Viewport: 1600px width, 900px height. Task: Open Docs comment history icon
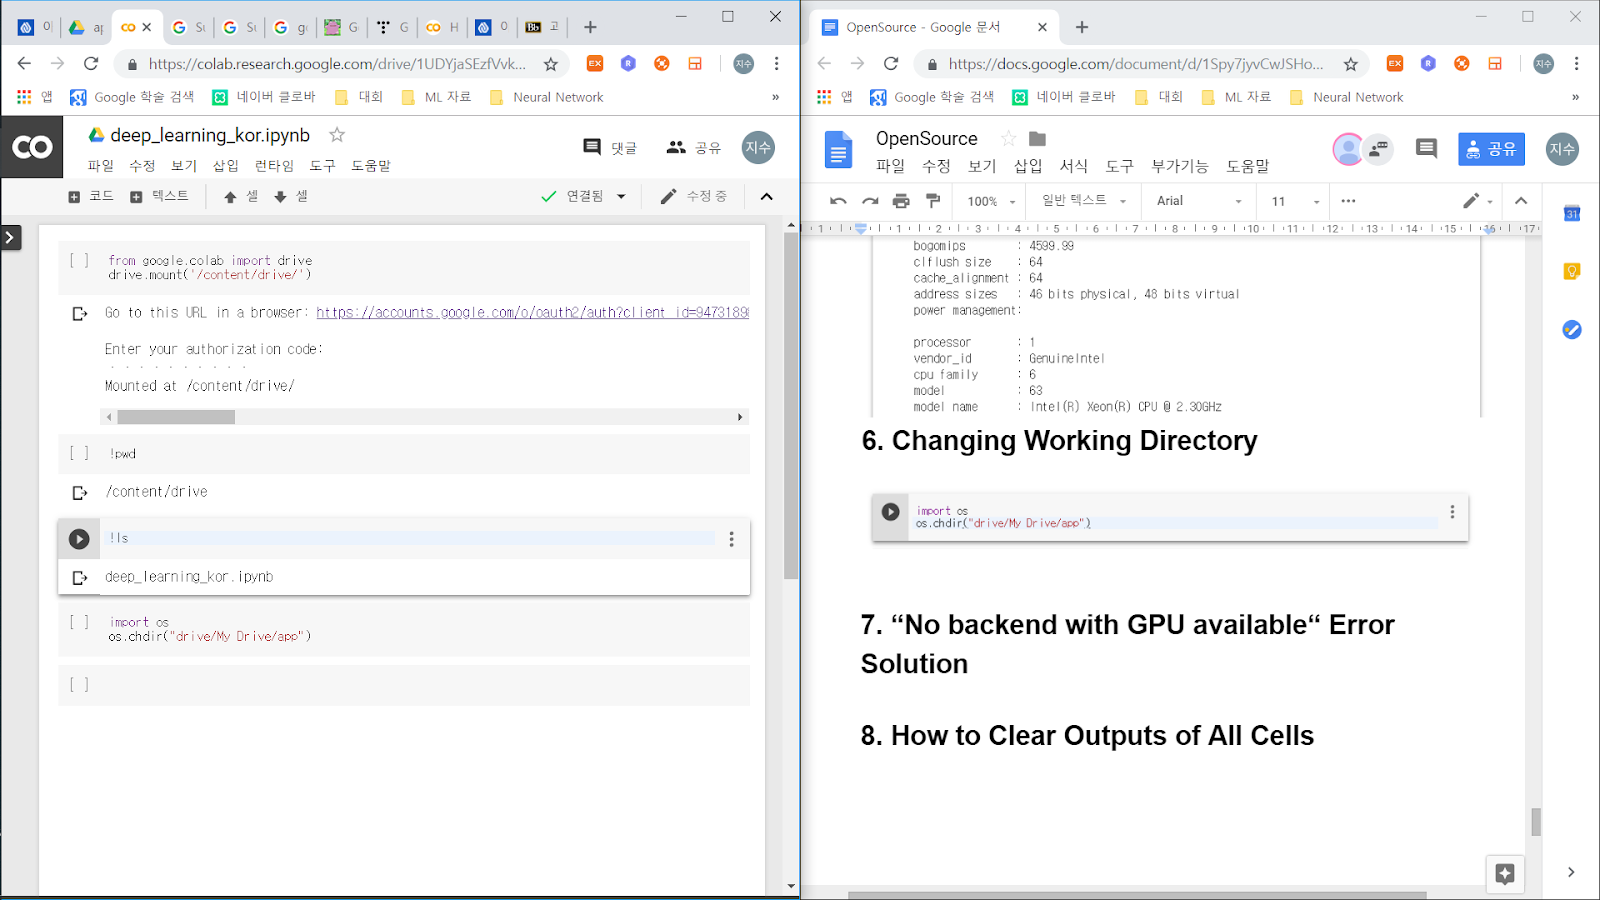pyautogui.click(x=1426, y=149)
